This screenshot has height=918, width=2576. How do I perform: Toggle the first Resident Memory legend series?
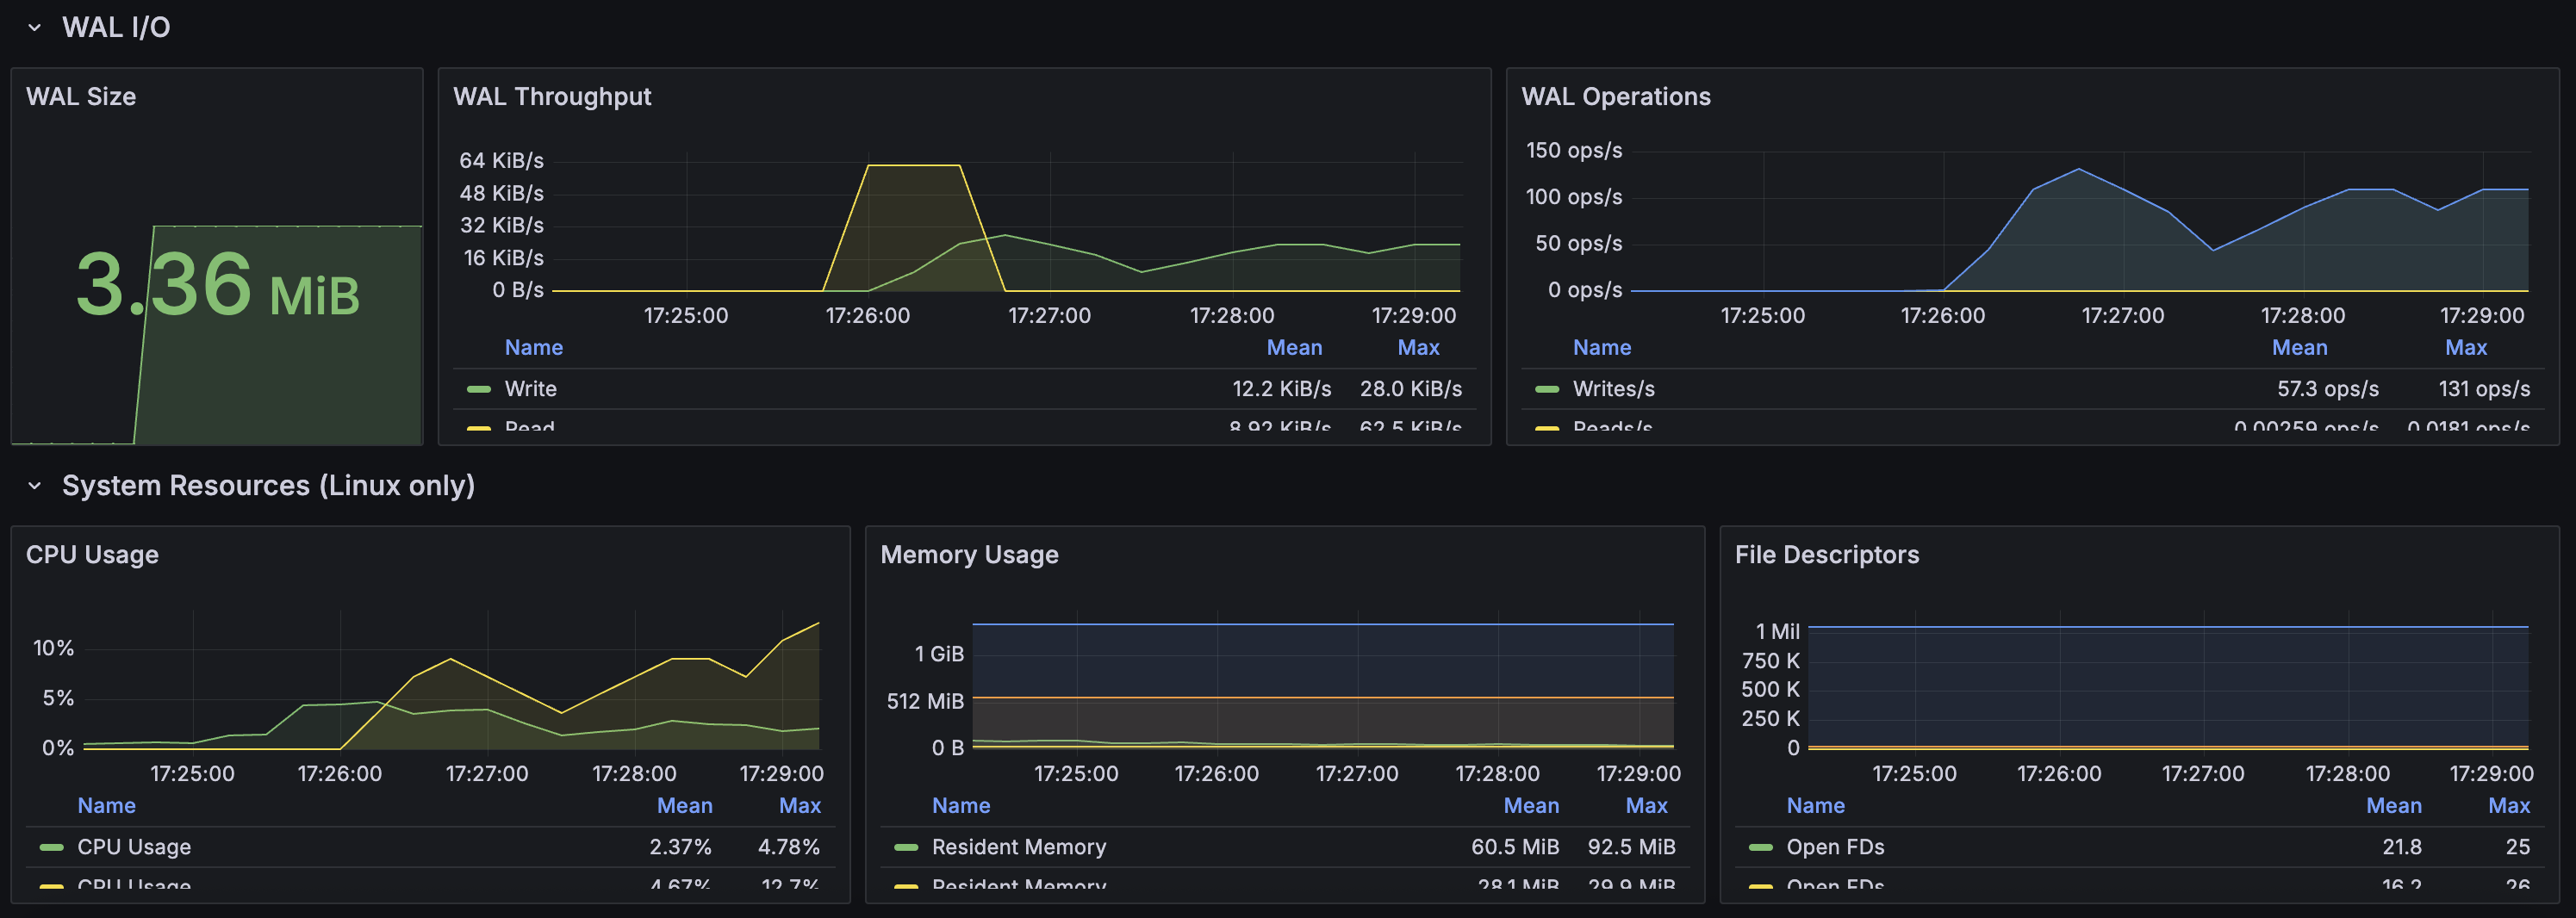(x=1018, y=847)
